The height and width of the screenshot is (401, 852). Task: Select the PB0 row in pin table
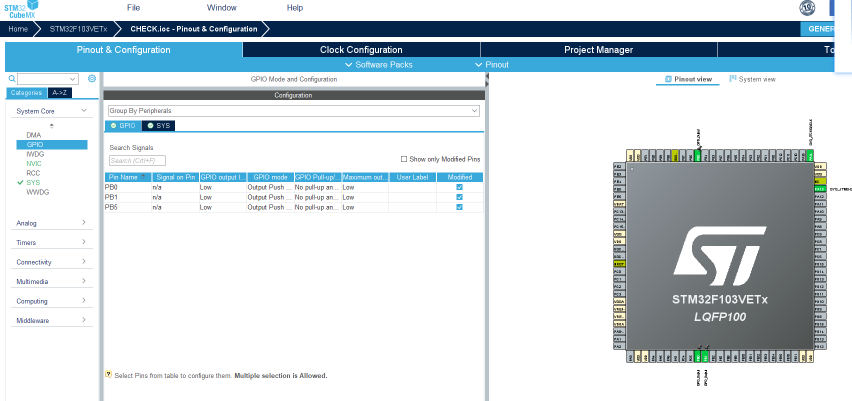coord(293,187)
